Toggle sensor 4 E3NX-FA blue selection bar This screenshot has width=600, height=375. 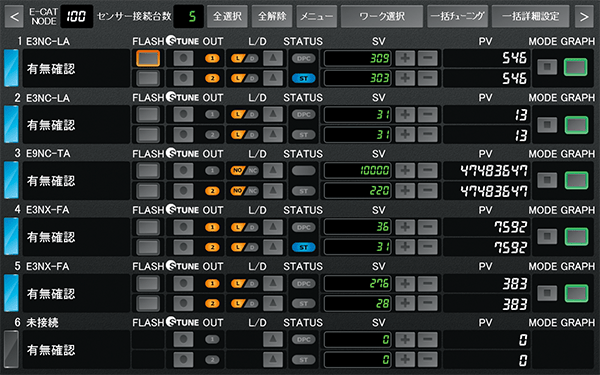pos(11,236)
